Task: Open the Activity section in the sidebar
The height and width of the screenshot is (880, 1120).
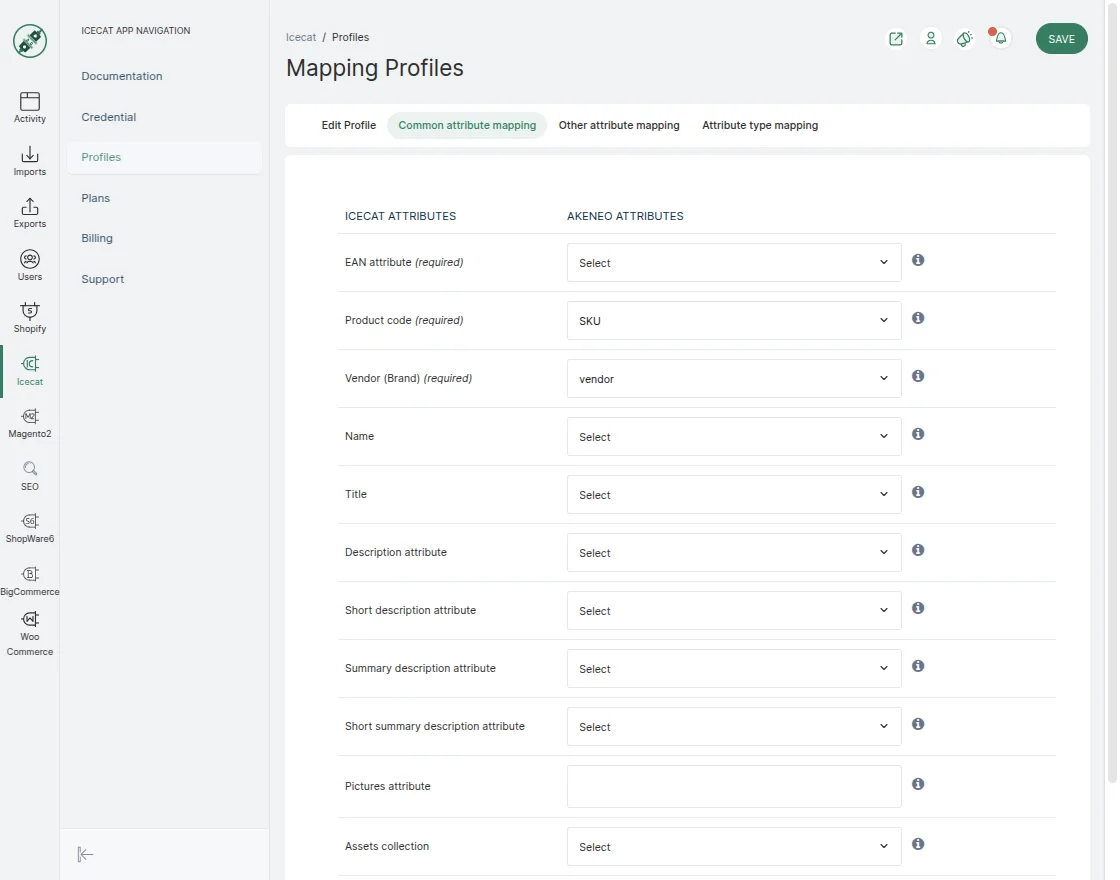Action: (x=29, y=107)
